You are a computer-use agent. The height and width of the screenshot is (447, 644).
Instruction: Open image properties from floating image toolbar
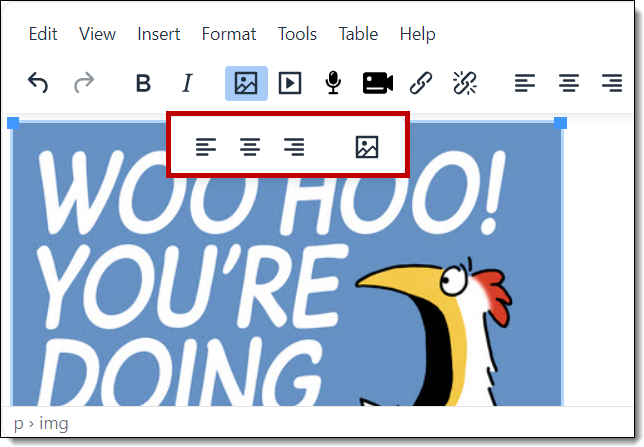pyautogui.click(x=367, y=147)
